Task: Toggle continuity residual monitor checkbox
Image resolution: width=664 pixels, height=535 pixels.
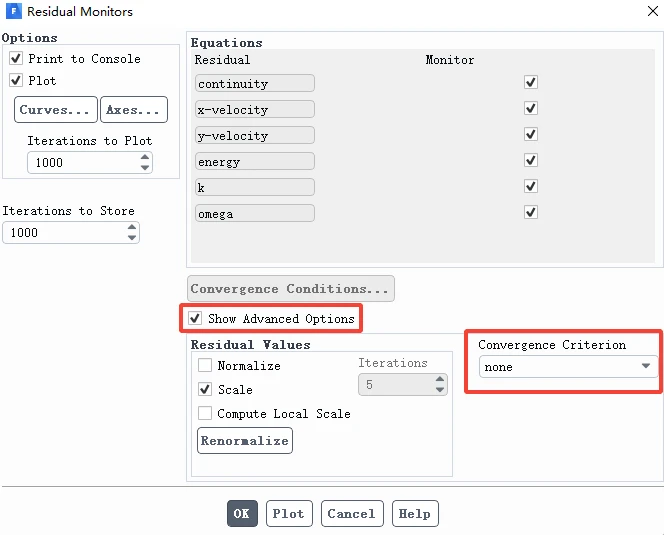Action: (531, 82)
